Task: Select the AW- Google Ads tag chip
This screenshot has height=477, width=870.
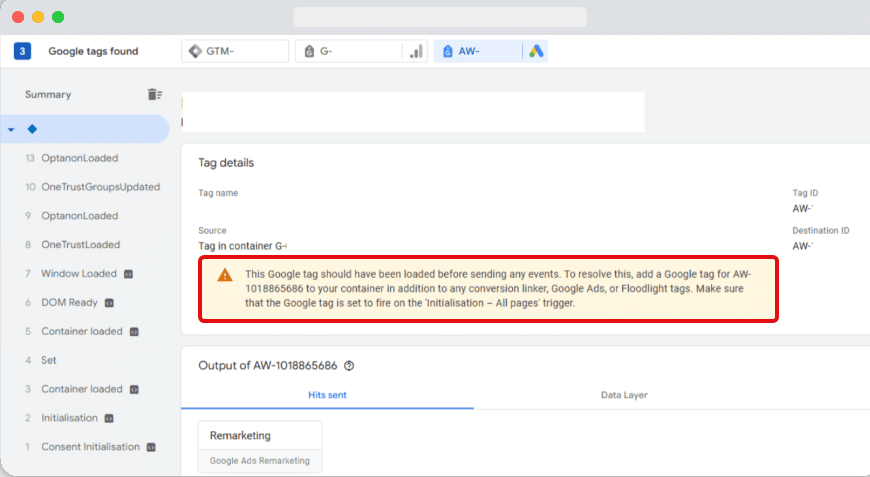Action: point(490,51)
